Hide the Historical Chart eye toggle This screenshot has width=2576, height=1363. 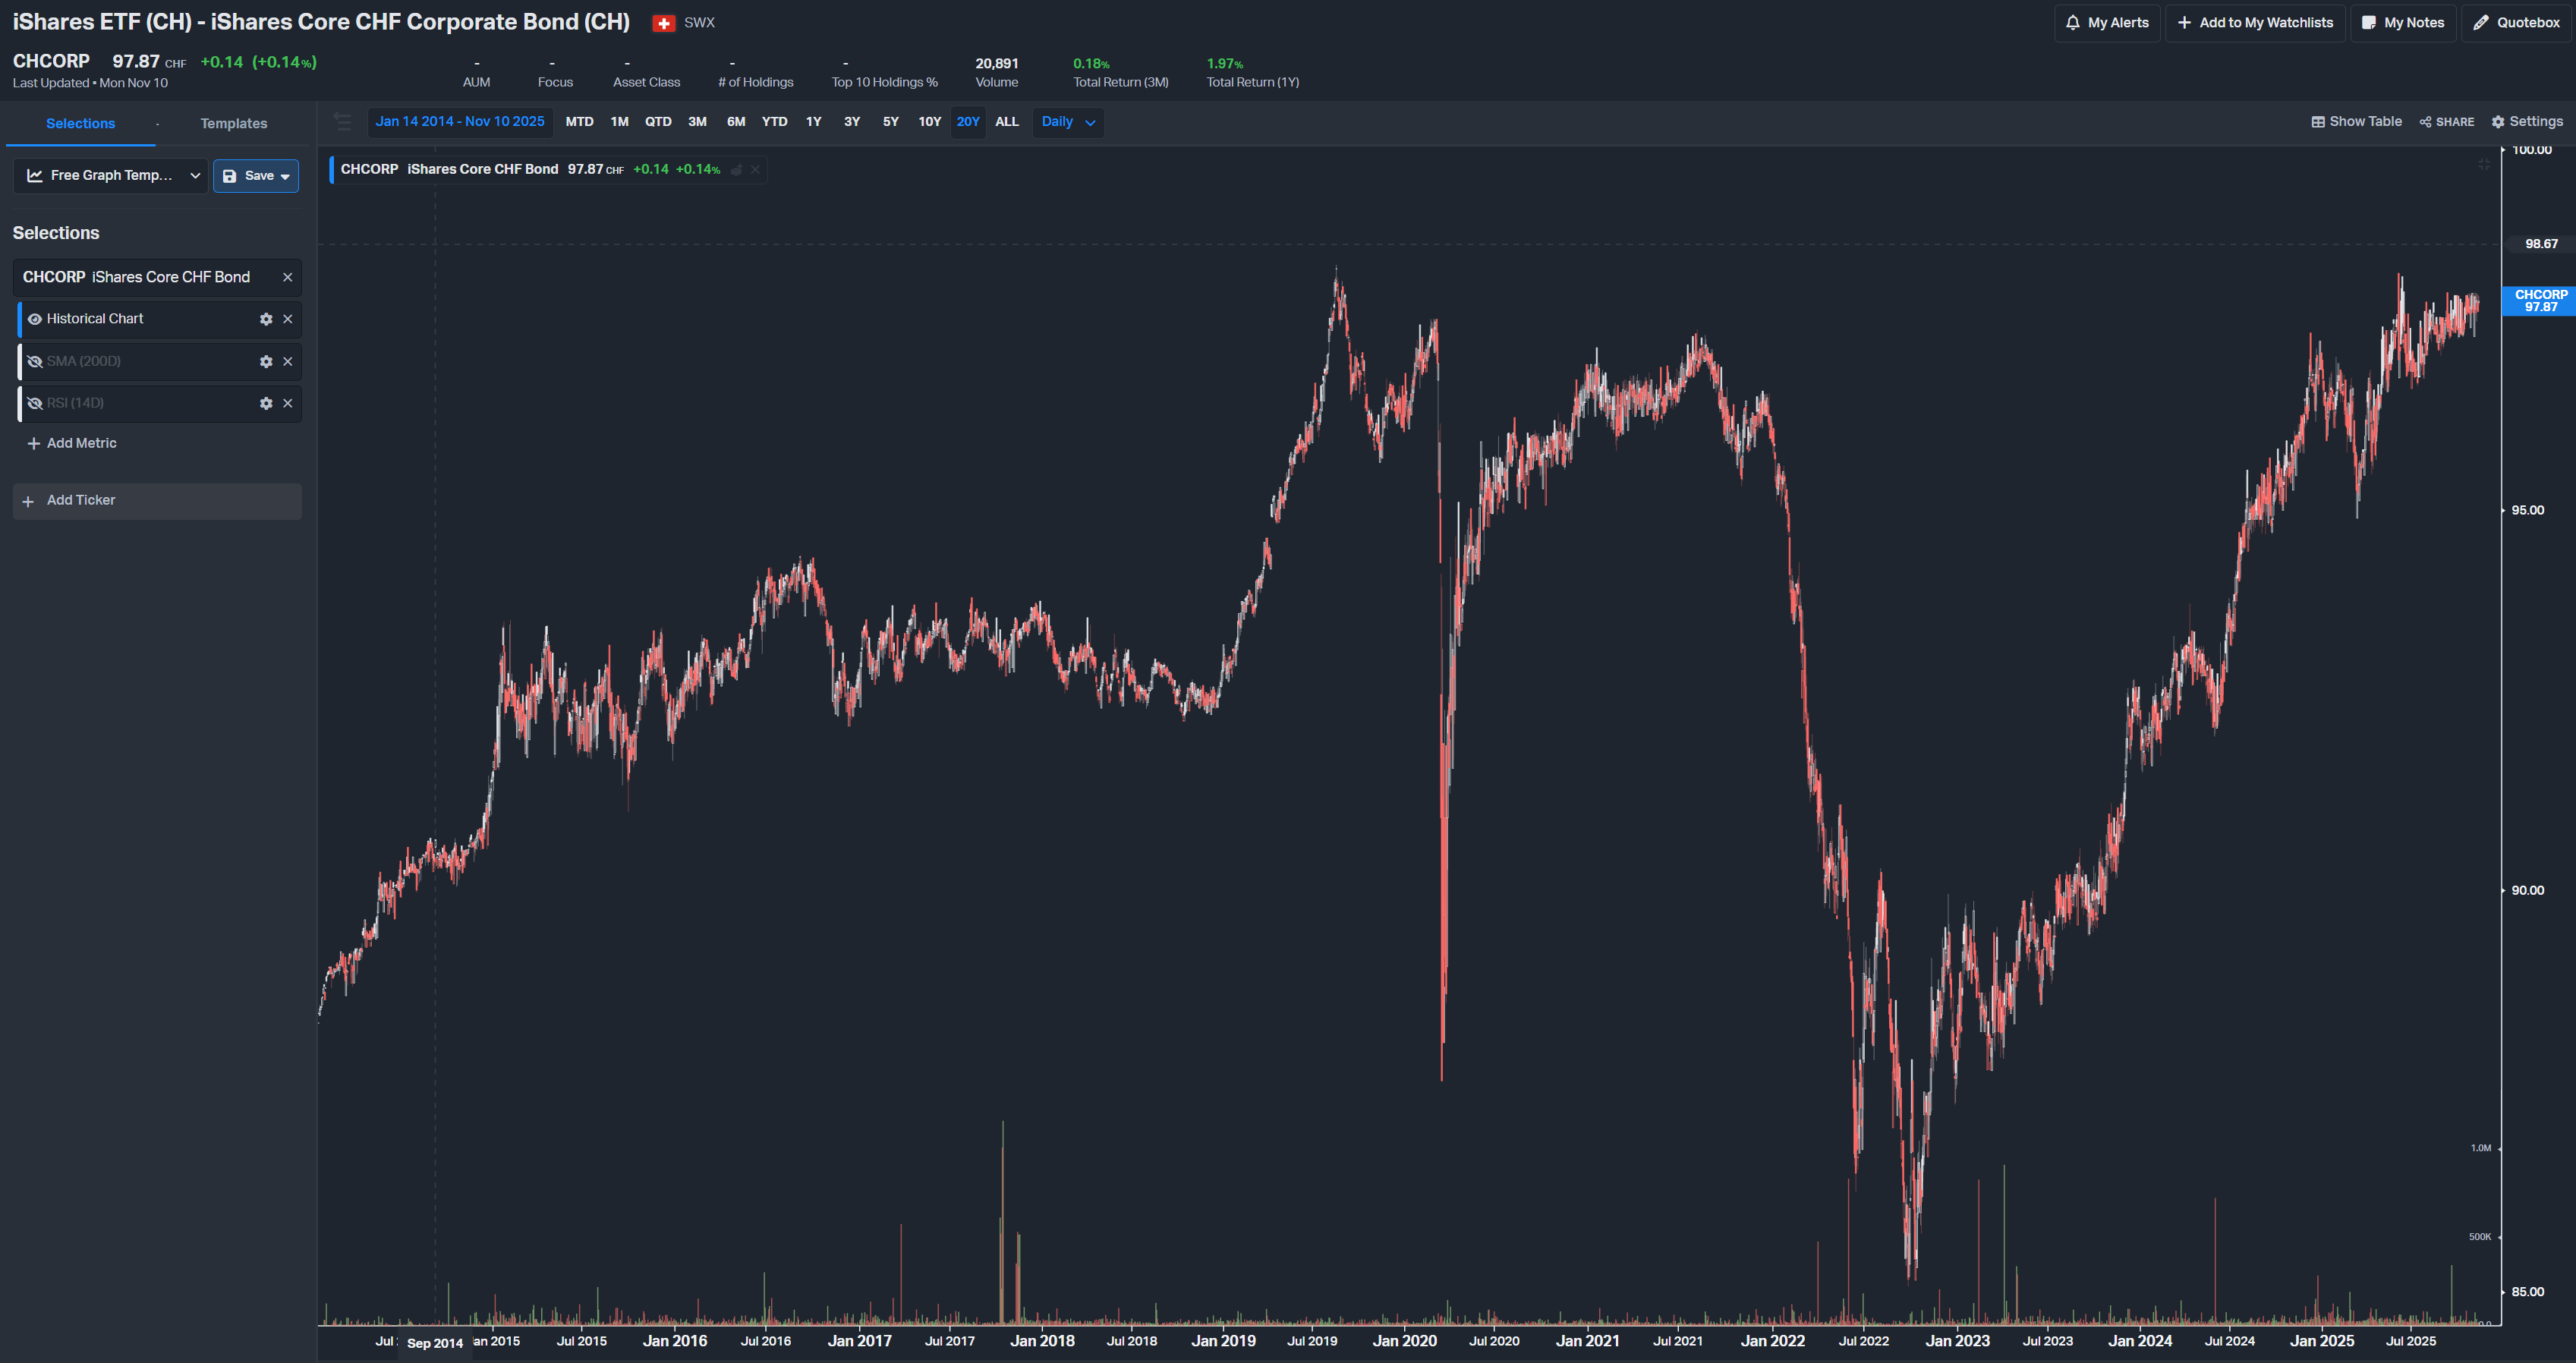35,319
